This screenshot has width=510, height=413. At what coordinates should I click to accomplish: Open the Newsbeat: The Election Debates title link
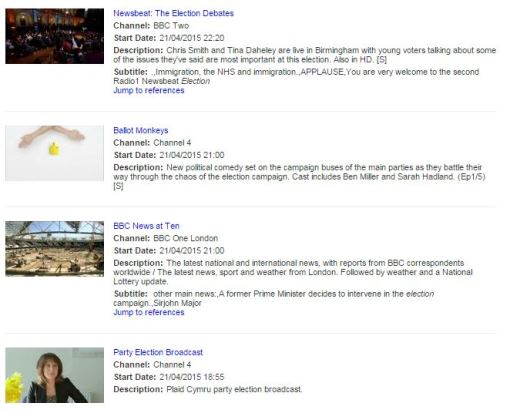(173, 13)
